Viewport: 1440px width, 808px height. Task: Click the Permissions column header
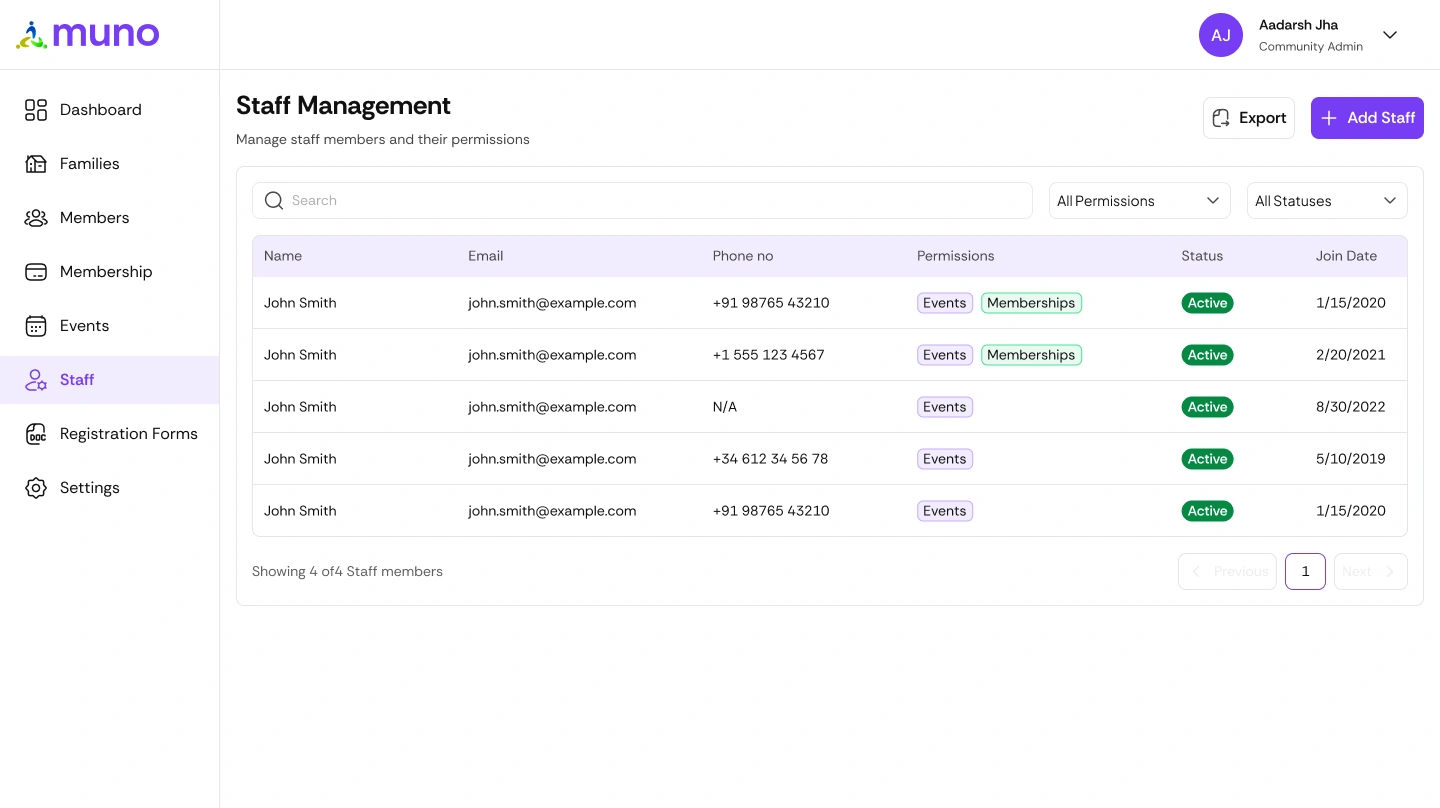coord(955,256)
